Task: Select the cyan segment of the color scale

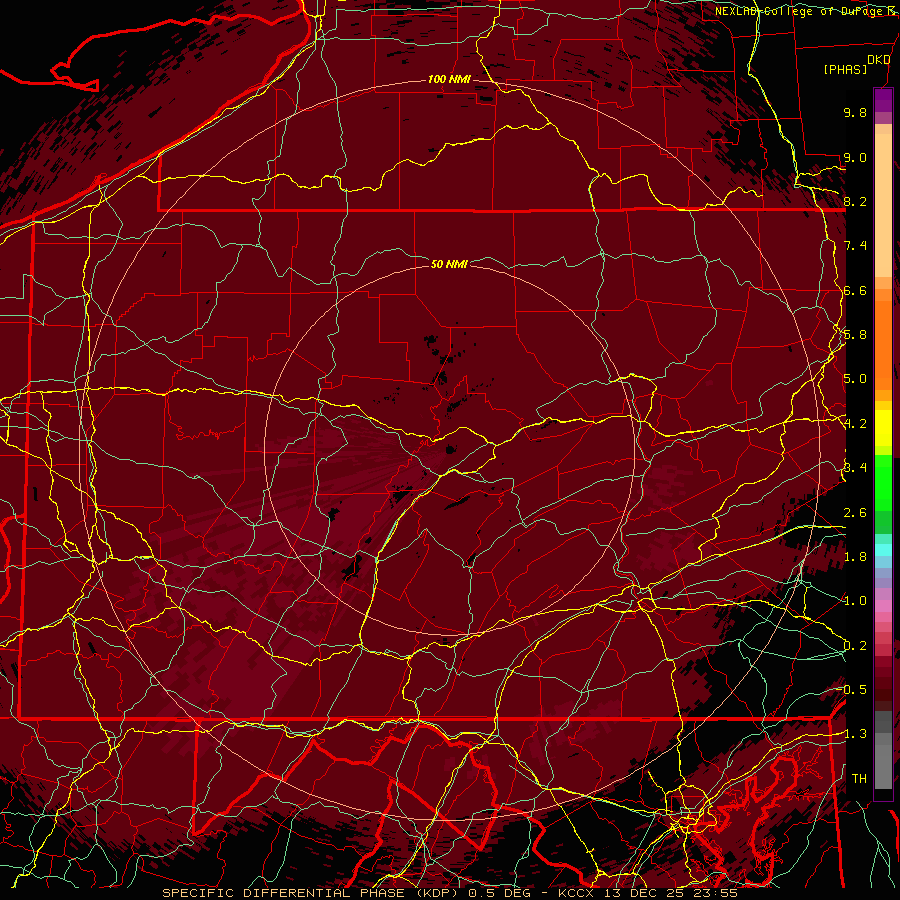Action: [x=883, y=550]
